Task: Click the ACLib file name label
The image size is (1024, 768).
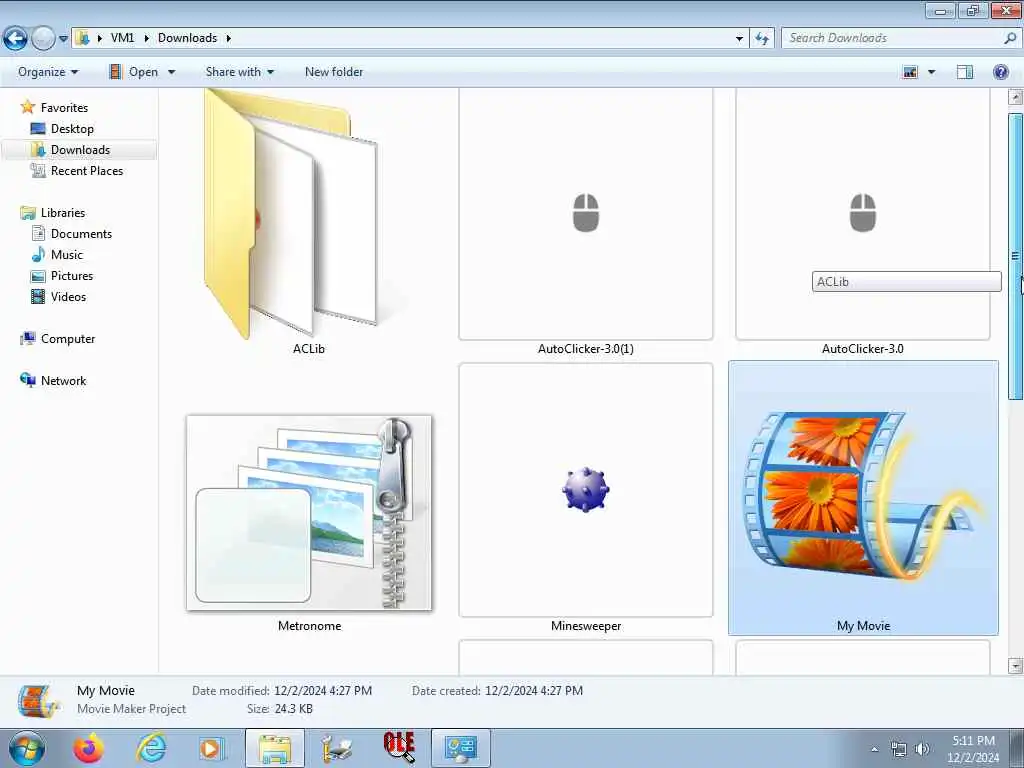Action: click(x=309, y=349)
